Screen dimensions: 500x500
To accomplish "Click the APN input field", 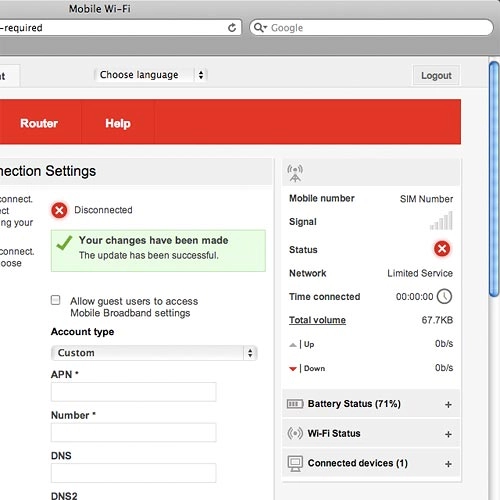I will [134, 392].
